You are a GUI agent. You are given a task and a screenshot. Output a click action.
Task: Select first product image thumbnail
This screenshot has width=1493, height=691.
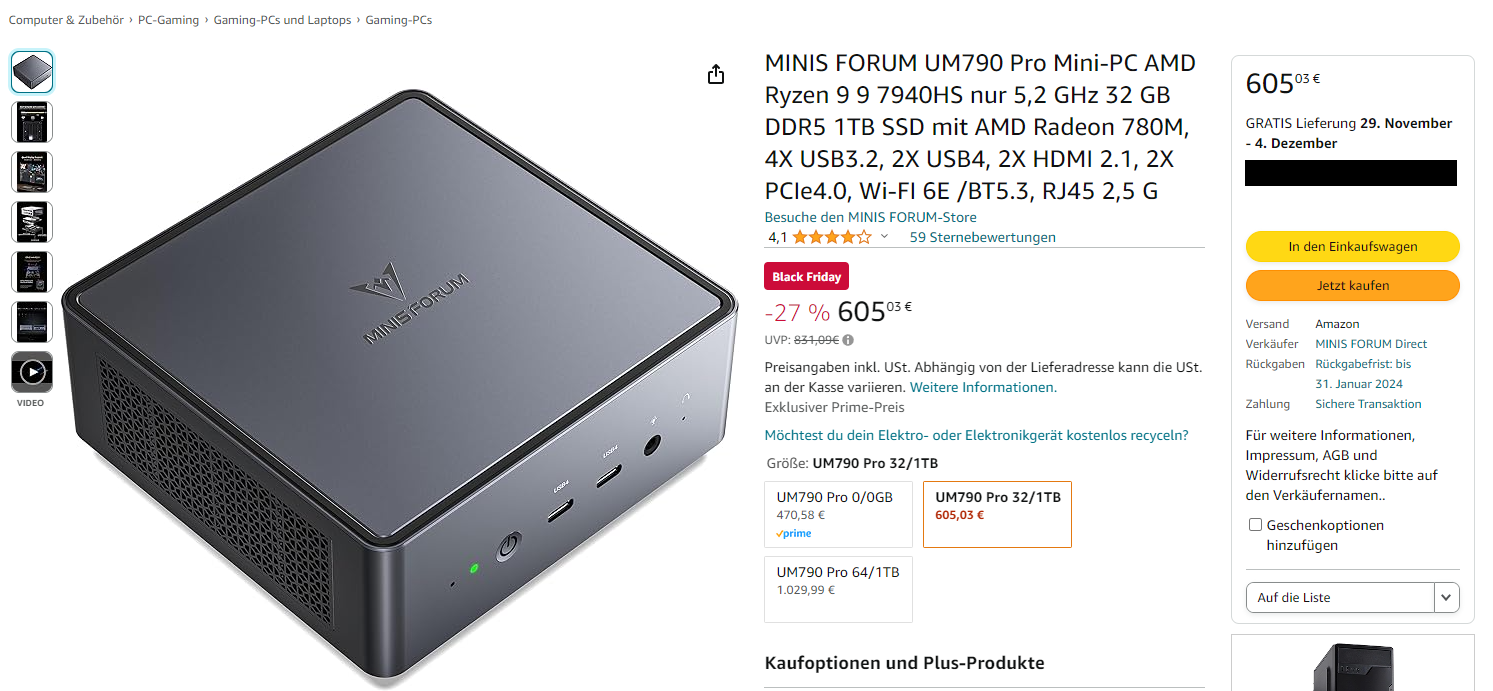pyautogui.click(x=32, y=72)
